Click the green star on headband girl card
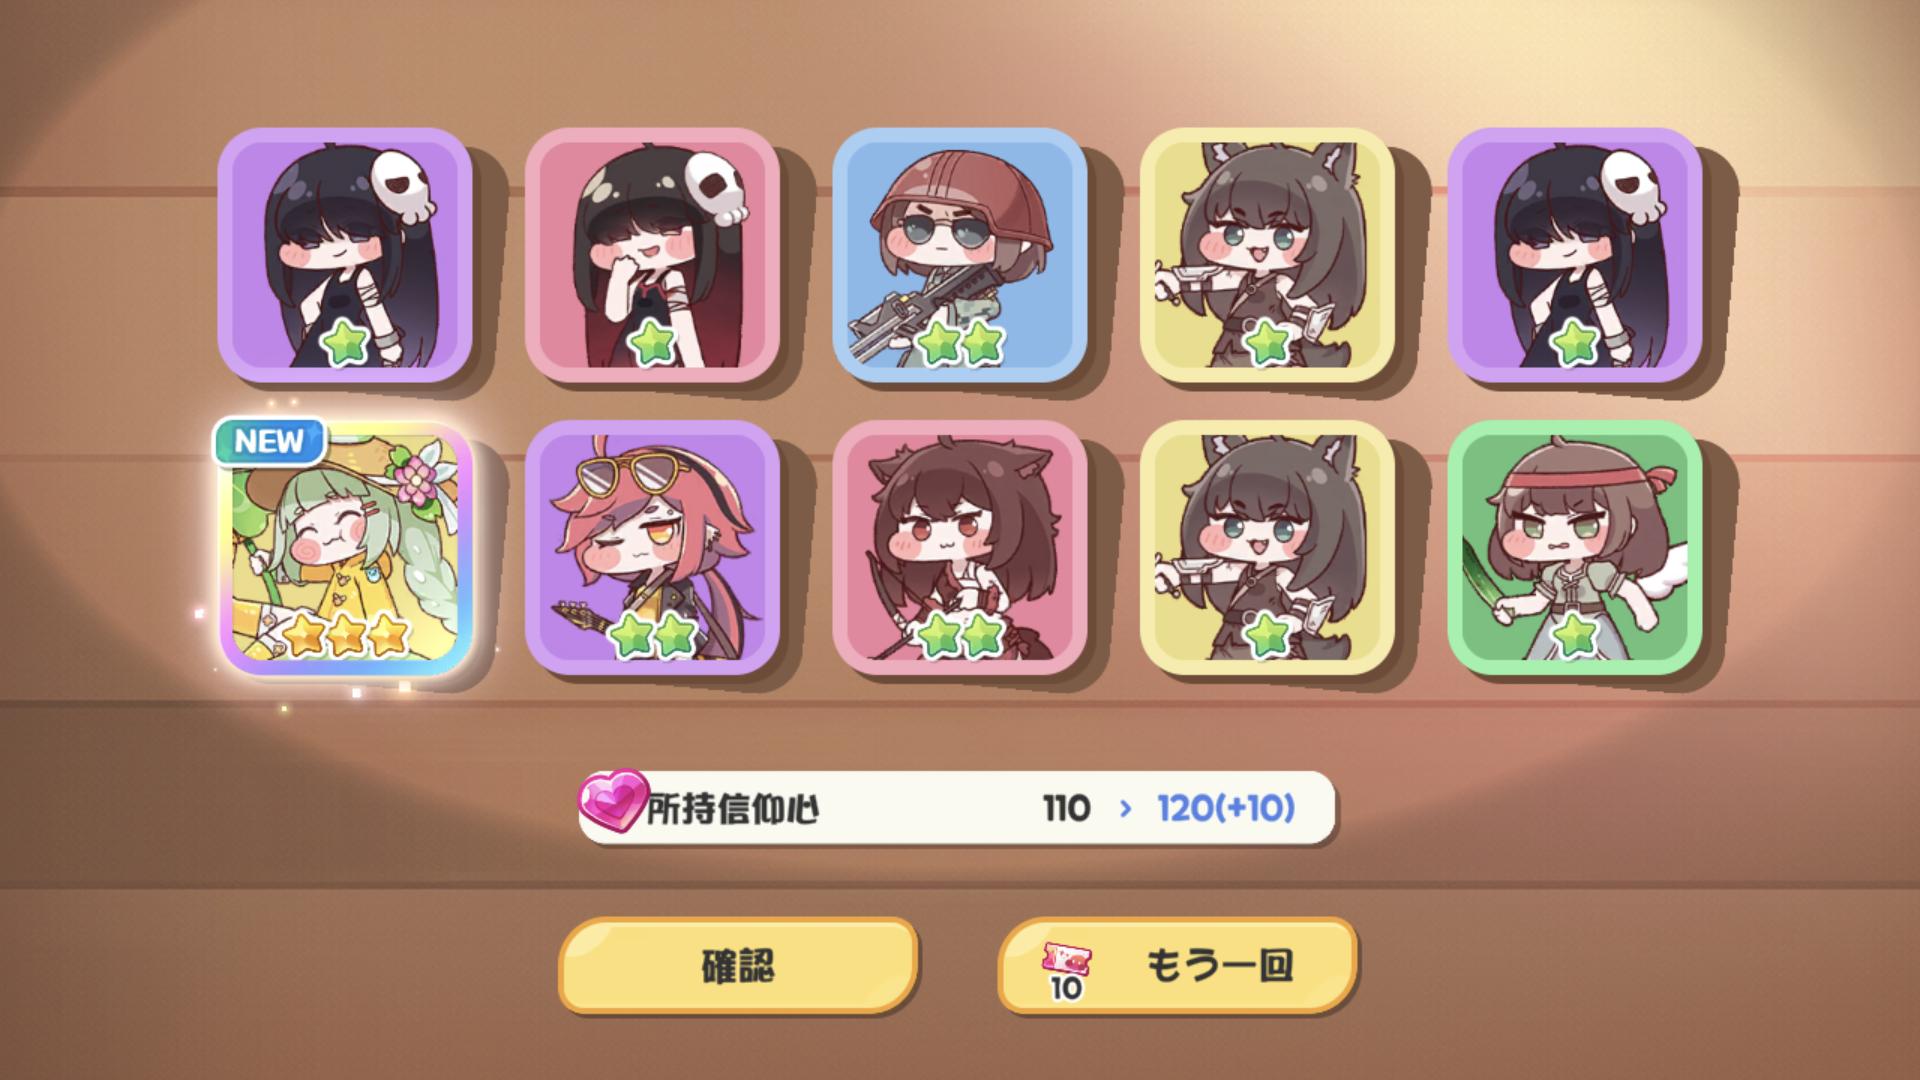Screen dimensions: 1920x1080 tap(1575, 634)
